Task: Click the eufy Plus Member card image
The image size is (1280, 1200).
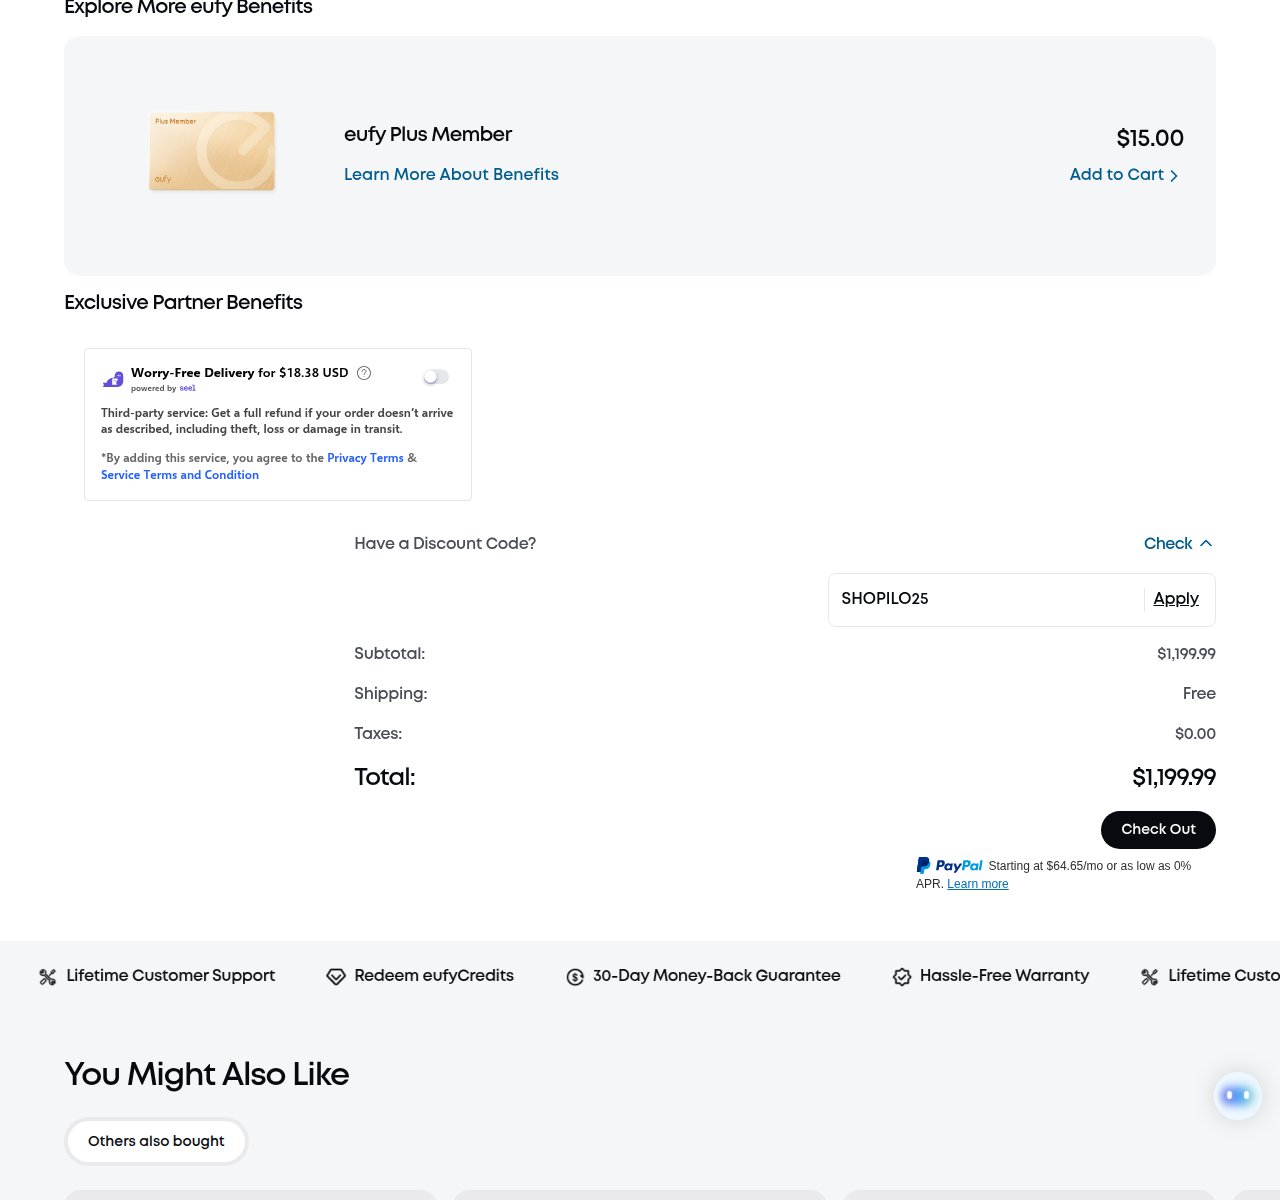Action: 212,151
